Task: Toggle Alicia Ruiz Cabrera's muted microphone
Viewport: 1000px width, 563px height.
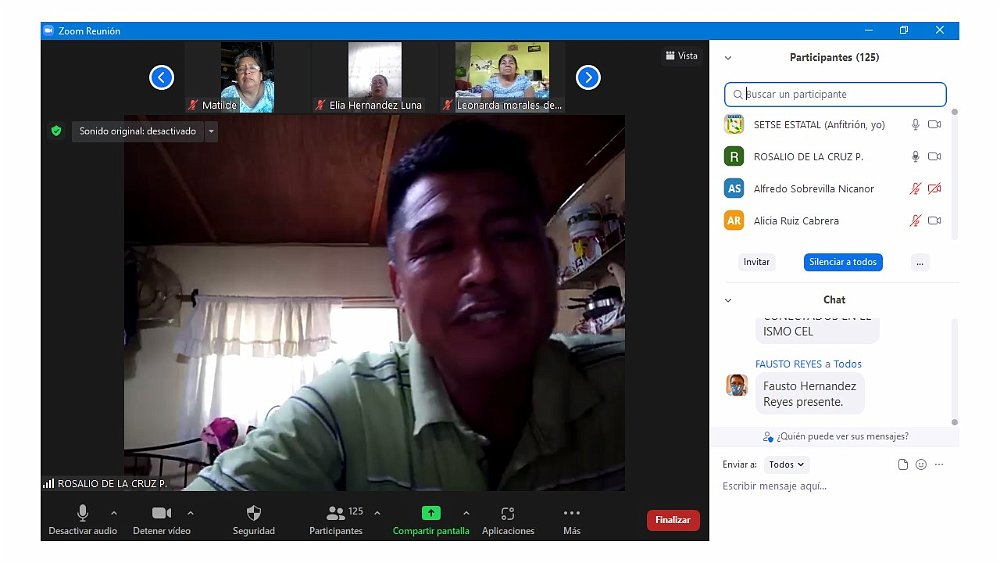Action: (x=914, y=221)
